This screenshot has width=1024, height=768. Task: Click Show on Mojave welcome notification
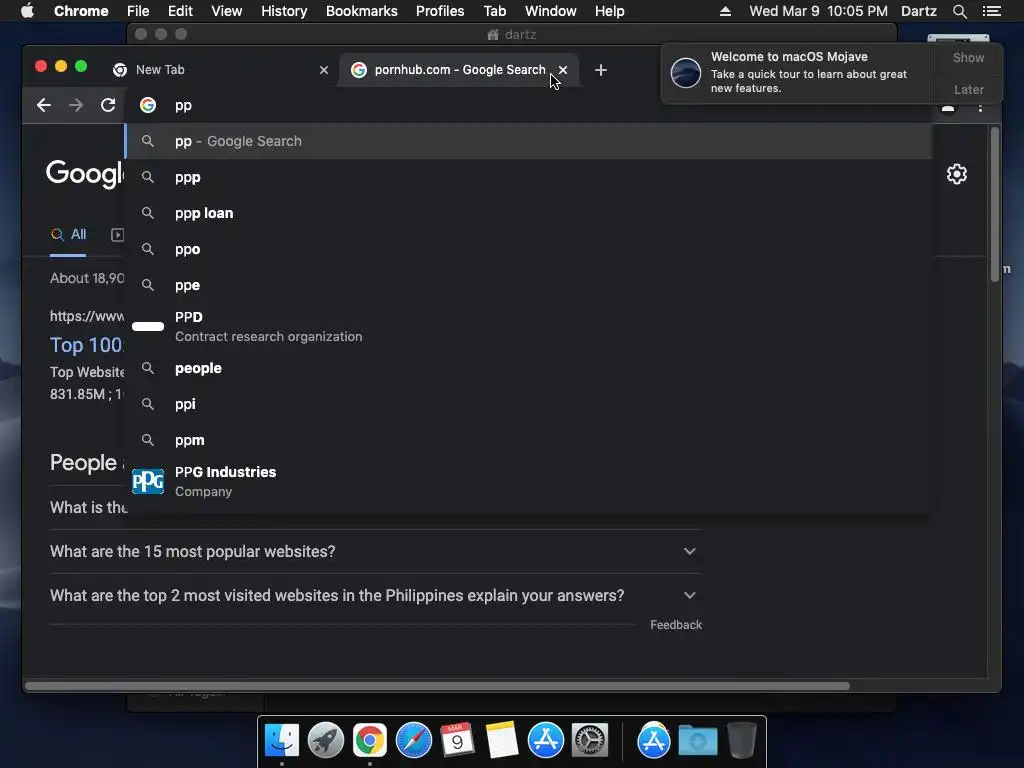coord(968,57)
